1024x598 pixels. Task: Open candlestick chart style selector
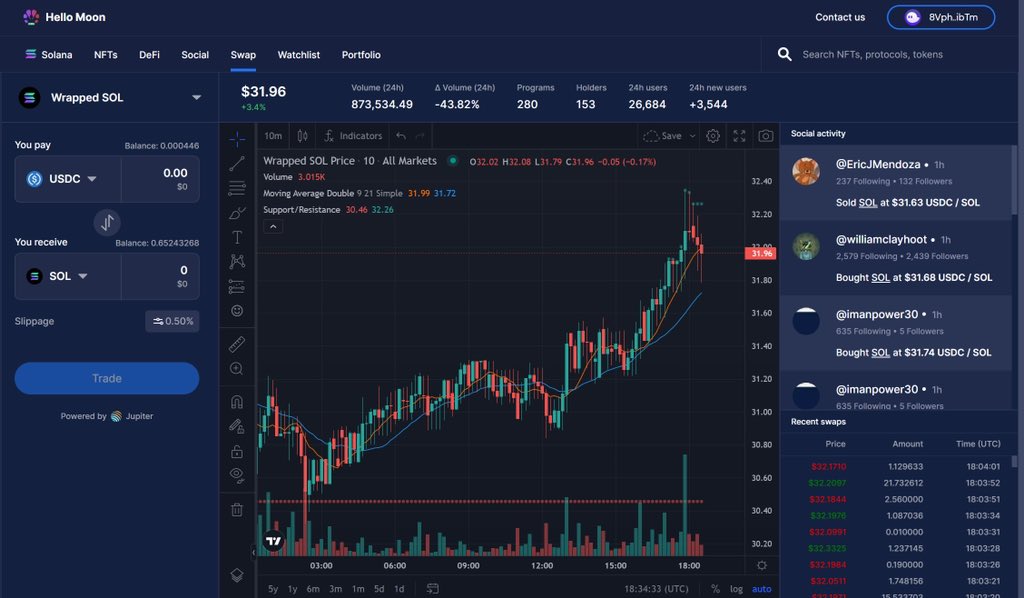(302, 136)
